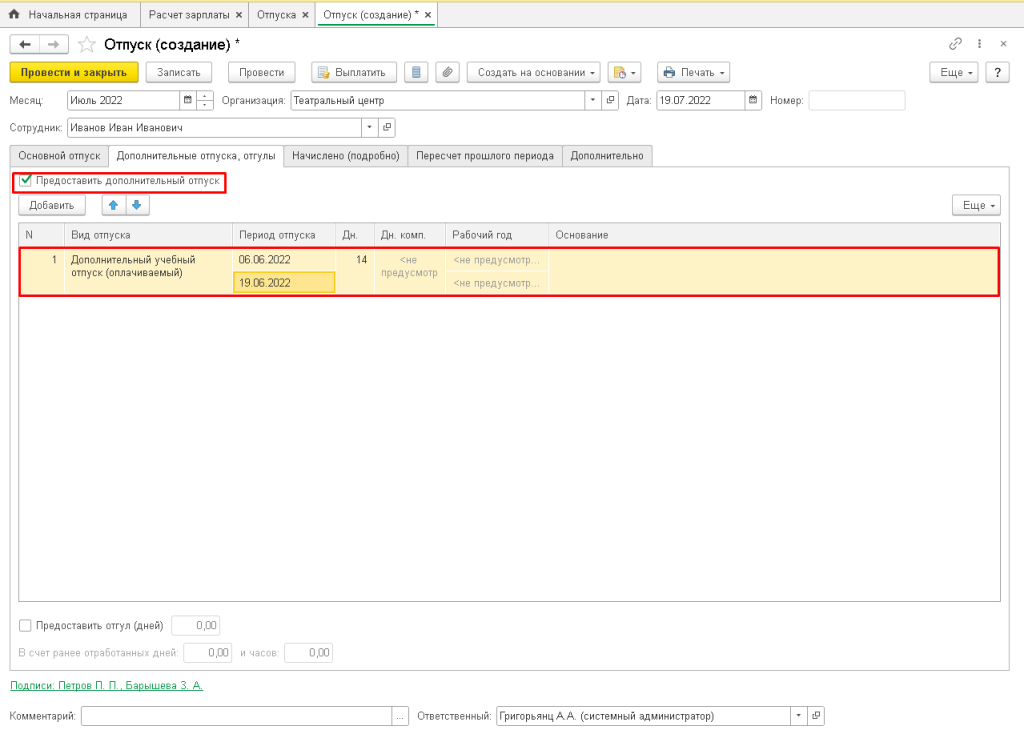
Task: Move row down with blue down arrow
Action: click(x=135, y=205)
